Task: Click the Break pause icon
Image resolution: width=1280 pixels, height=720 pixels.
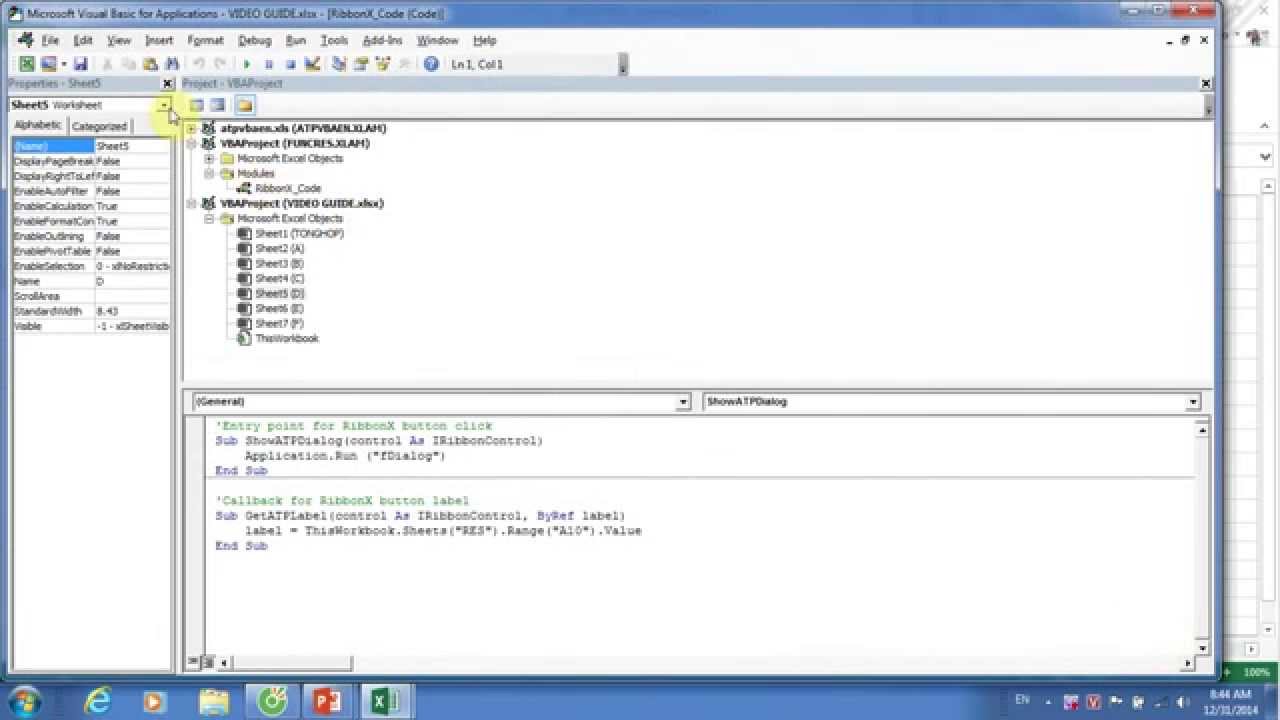Action: click(x=268, y=64)
